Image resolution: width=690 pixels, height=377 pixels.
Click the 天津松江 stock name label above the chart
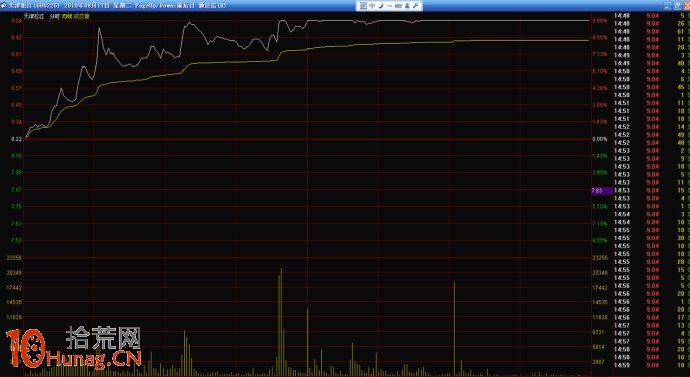pos(34,16)
